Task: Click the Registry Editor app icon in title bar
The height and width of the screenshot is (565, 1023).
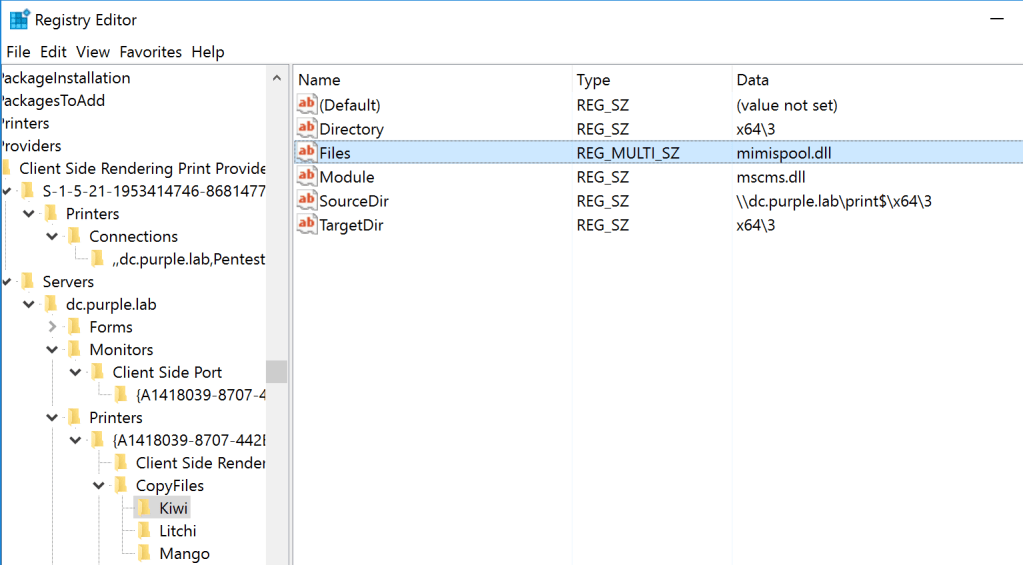Action: 19,19
